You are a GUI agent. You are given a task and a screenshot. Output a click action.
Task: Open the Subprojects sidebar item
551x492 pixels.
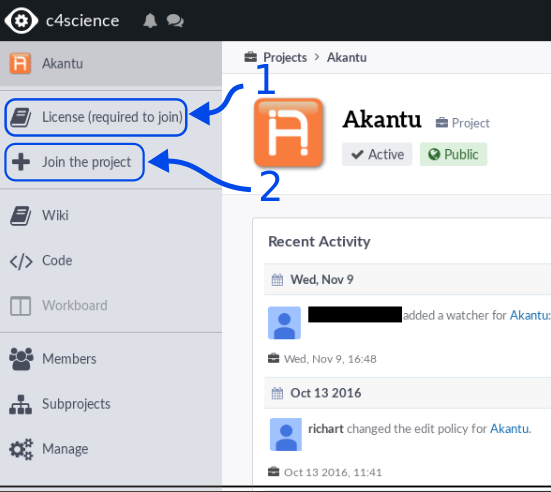76,404
